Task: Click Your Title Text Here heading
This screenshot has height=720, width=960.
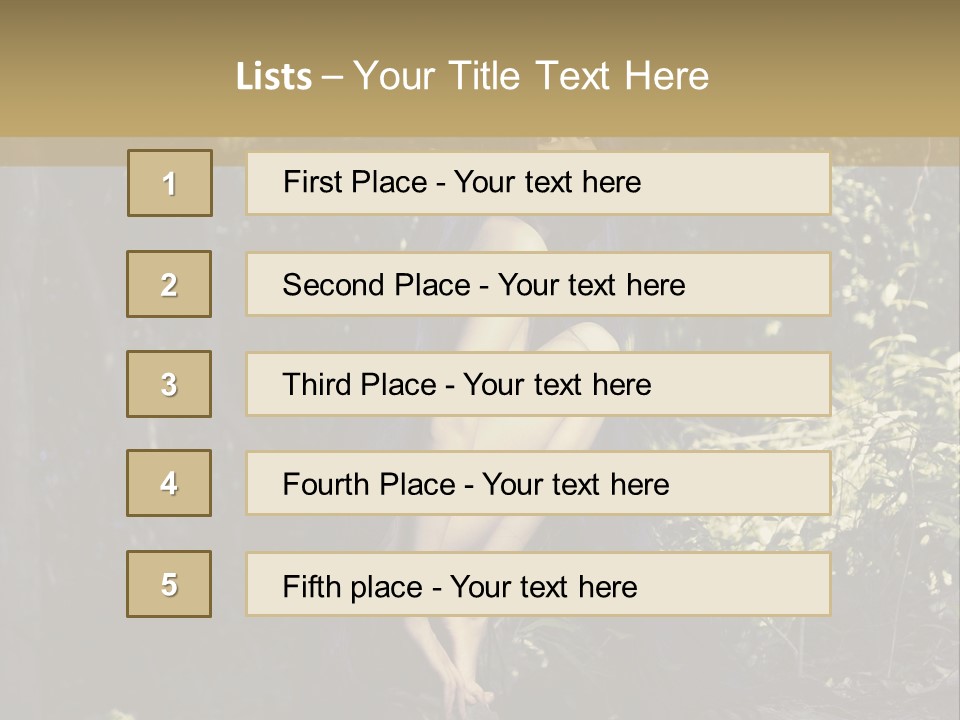Action: point(531,76)
